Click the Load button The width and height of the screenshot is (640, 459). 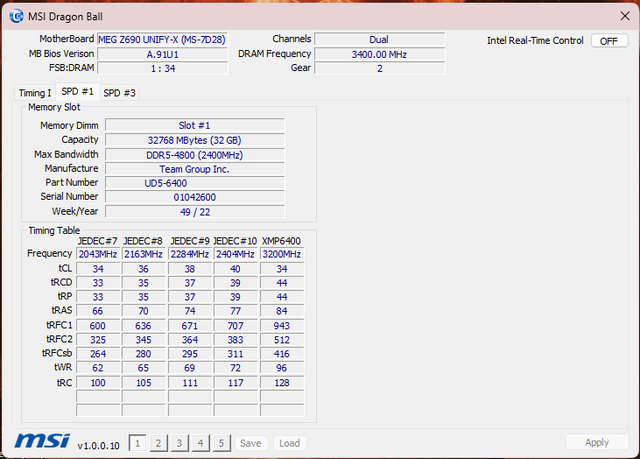289,443
